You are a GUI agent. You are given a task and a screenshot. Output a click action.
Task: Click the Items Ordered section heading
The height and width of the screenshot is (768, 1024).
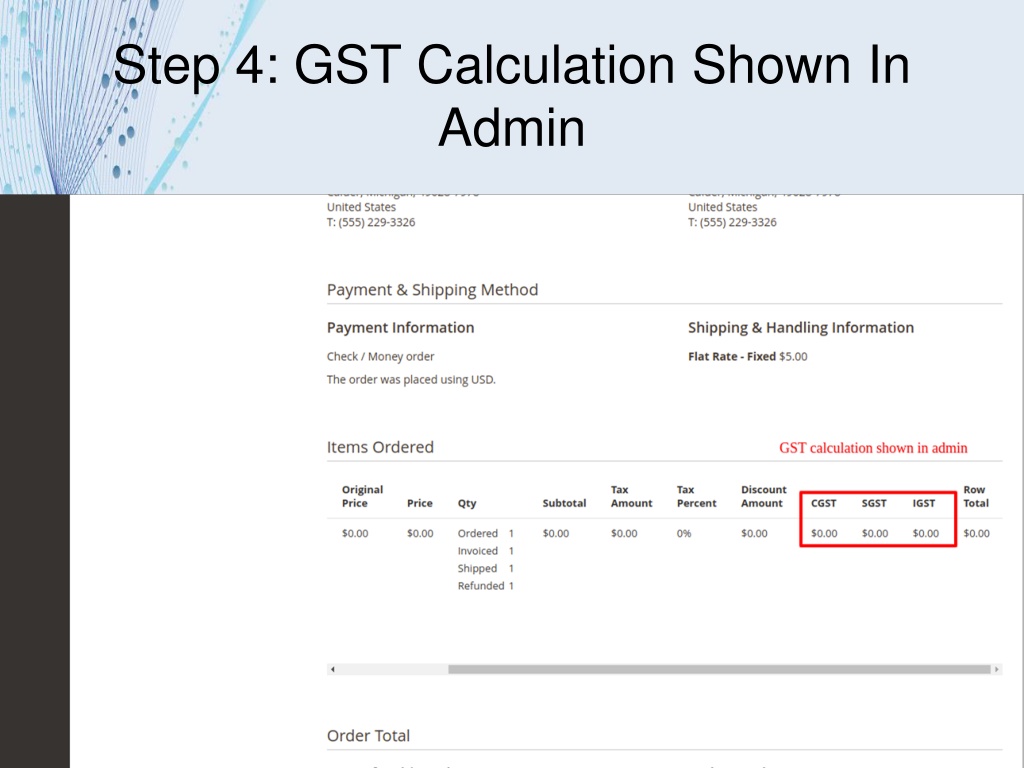380,447
